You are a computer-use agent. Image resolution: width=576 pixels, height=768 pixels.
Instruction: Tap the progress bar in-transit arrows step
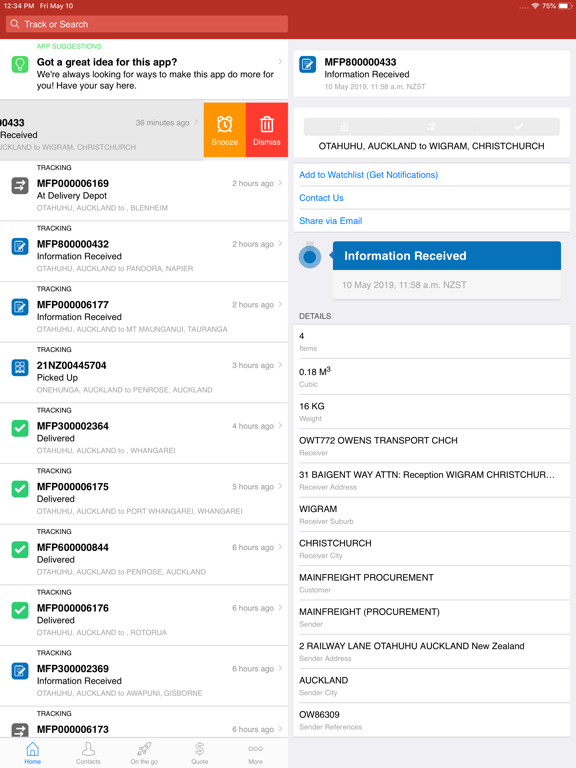click(431, 127)
